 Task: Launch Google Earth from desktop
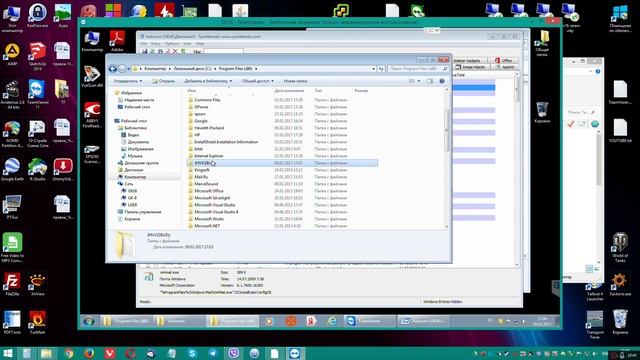point(12,170)
